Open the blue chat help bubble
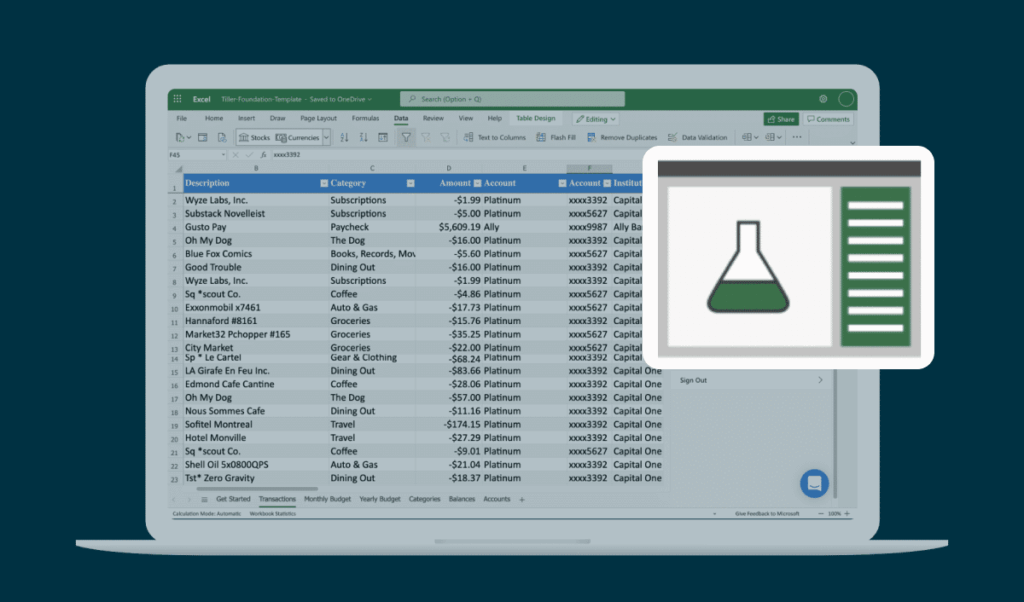Screen dimensions: 1024x602 pyautogui.click(x=814, y=483)
